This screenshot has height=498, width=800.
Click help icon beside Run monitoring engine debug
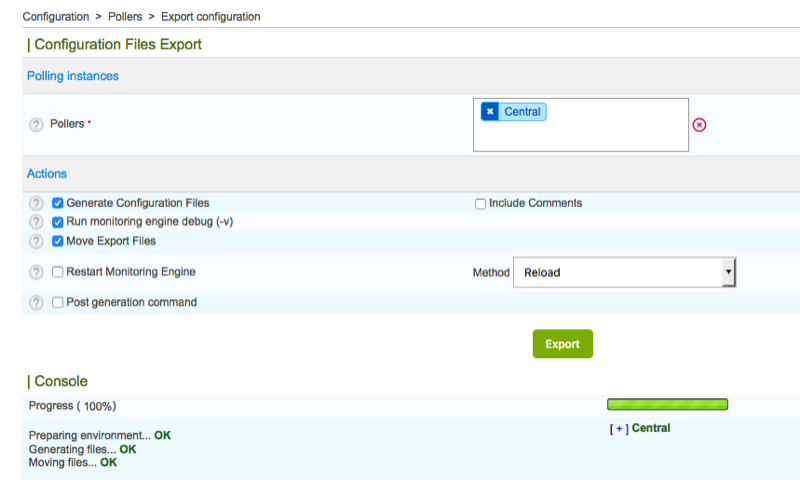click(37, 222)
